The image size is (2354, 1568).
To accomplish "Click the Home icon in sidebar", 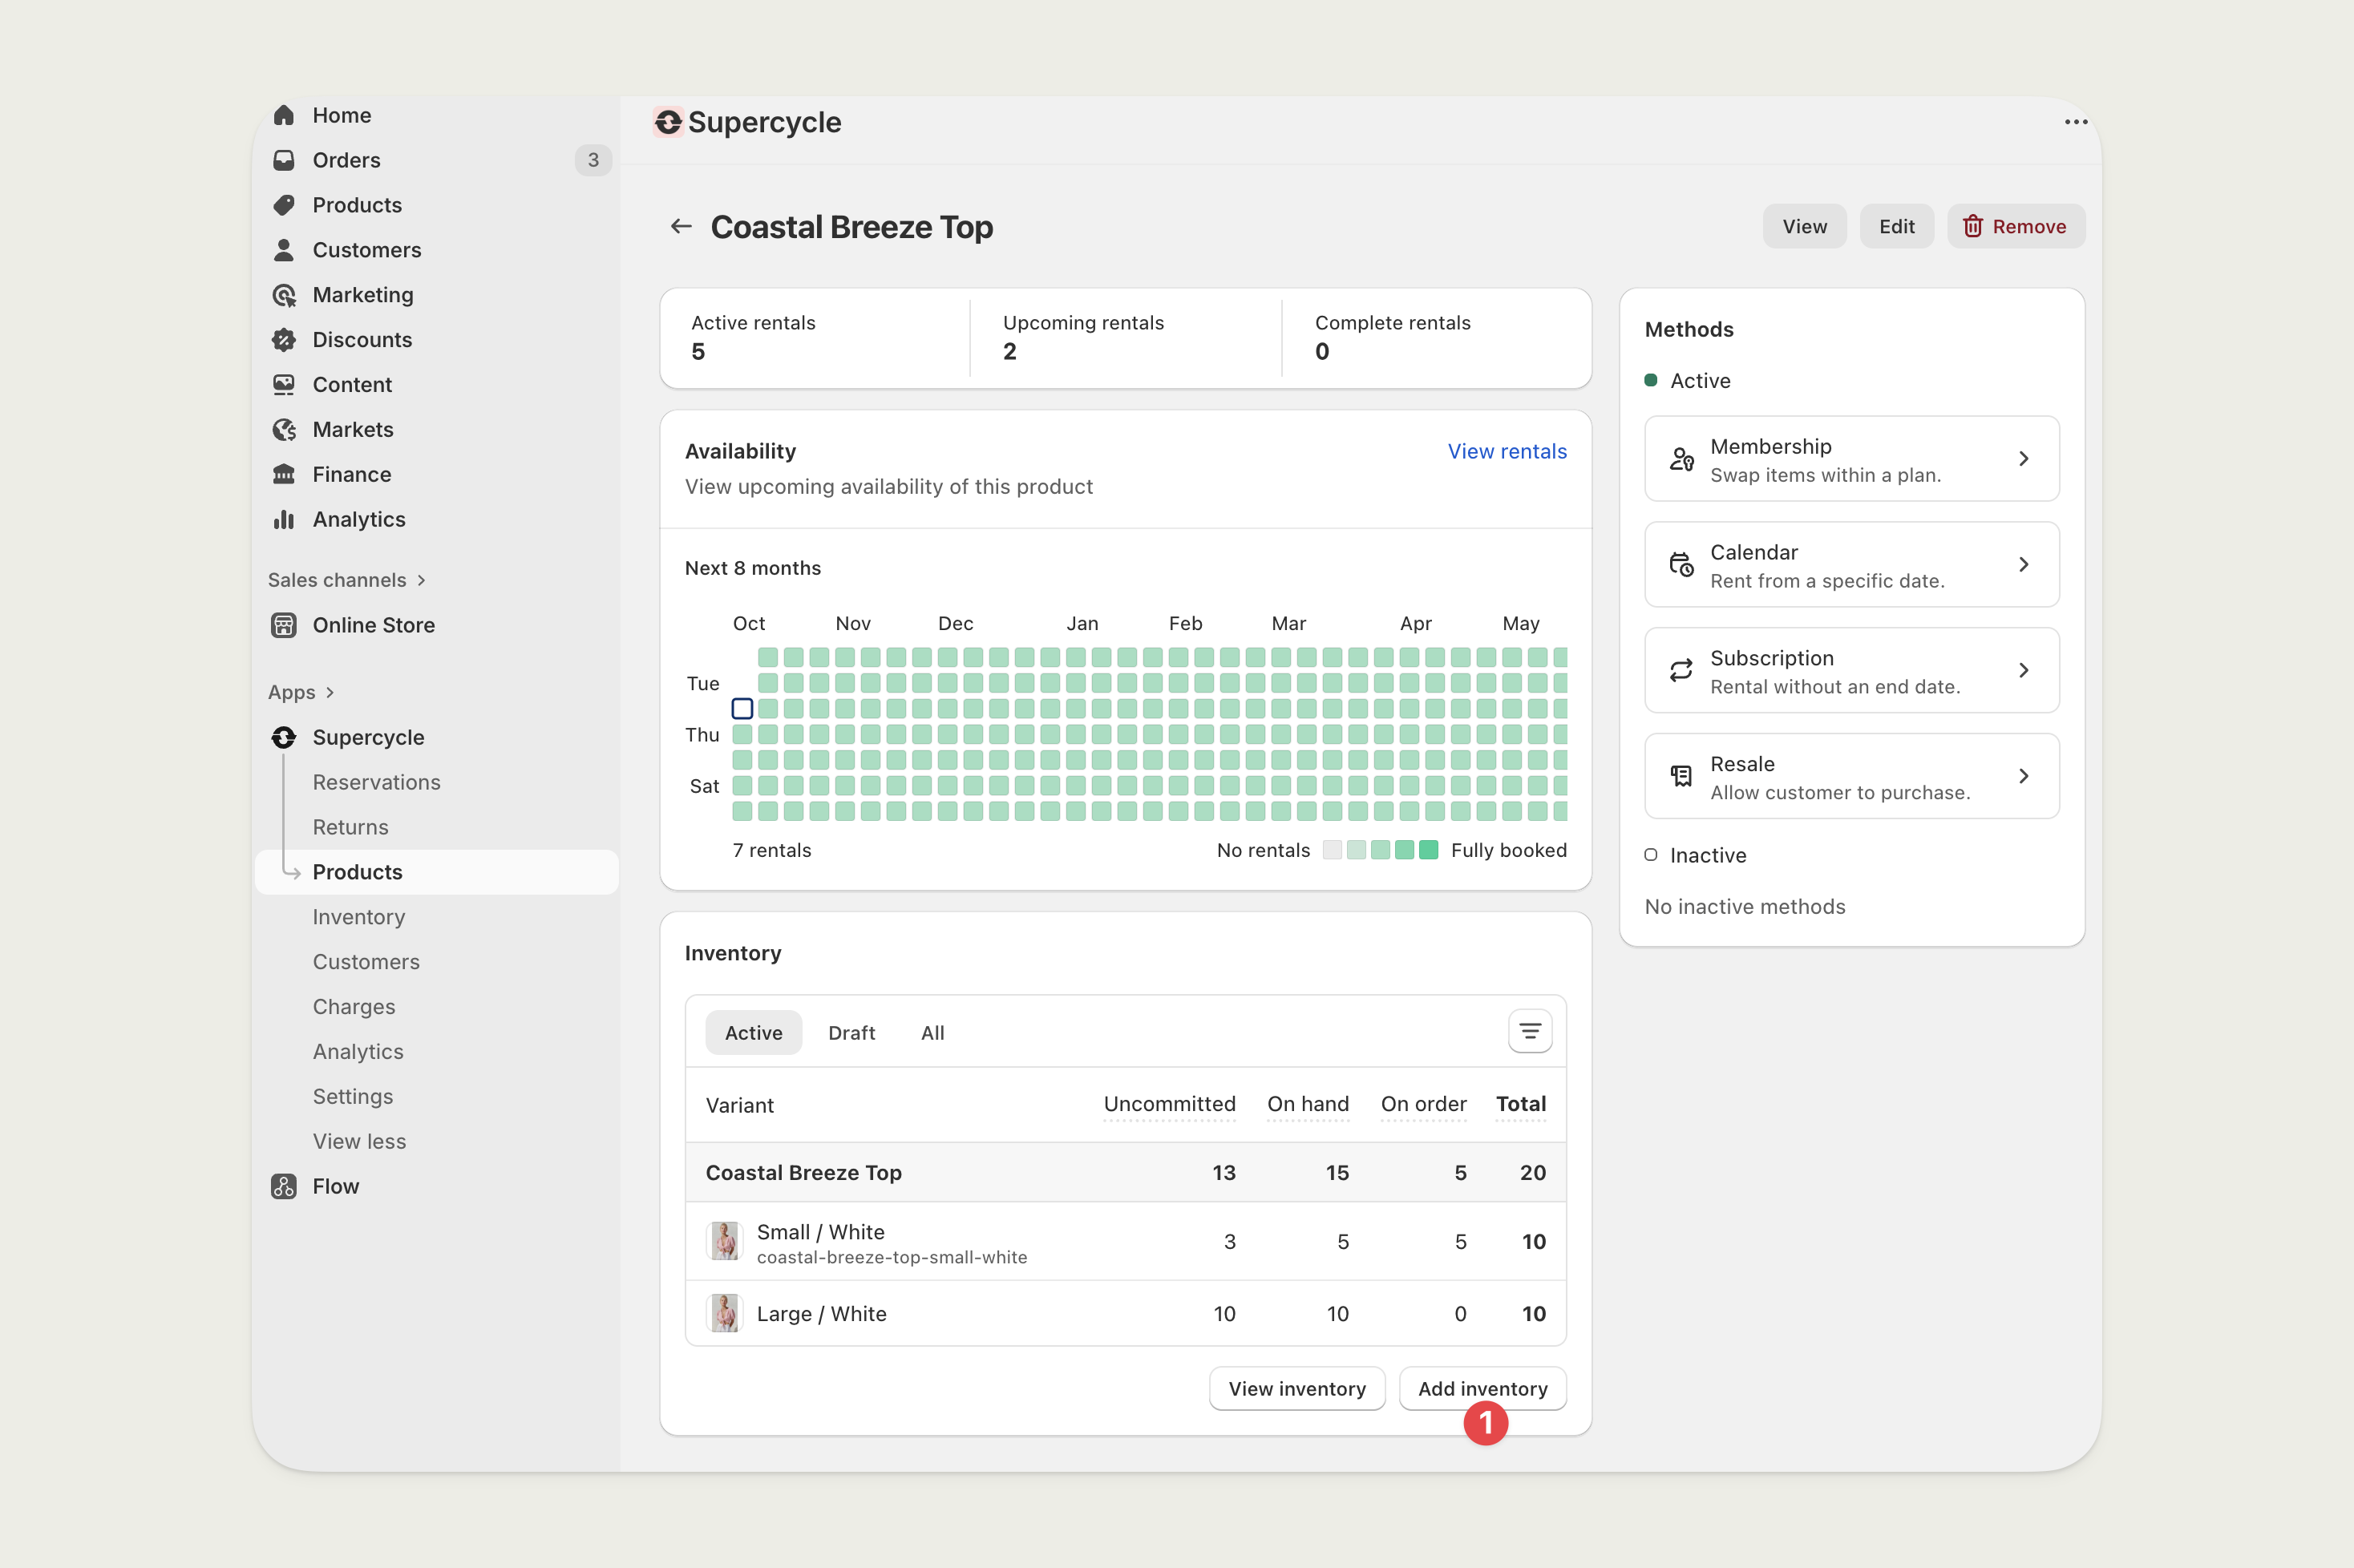I will point(285,115).
